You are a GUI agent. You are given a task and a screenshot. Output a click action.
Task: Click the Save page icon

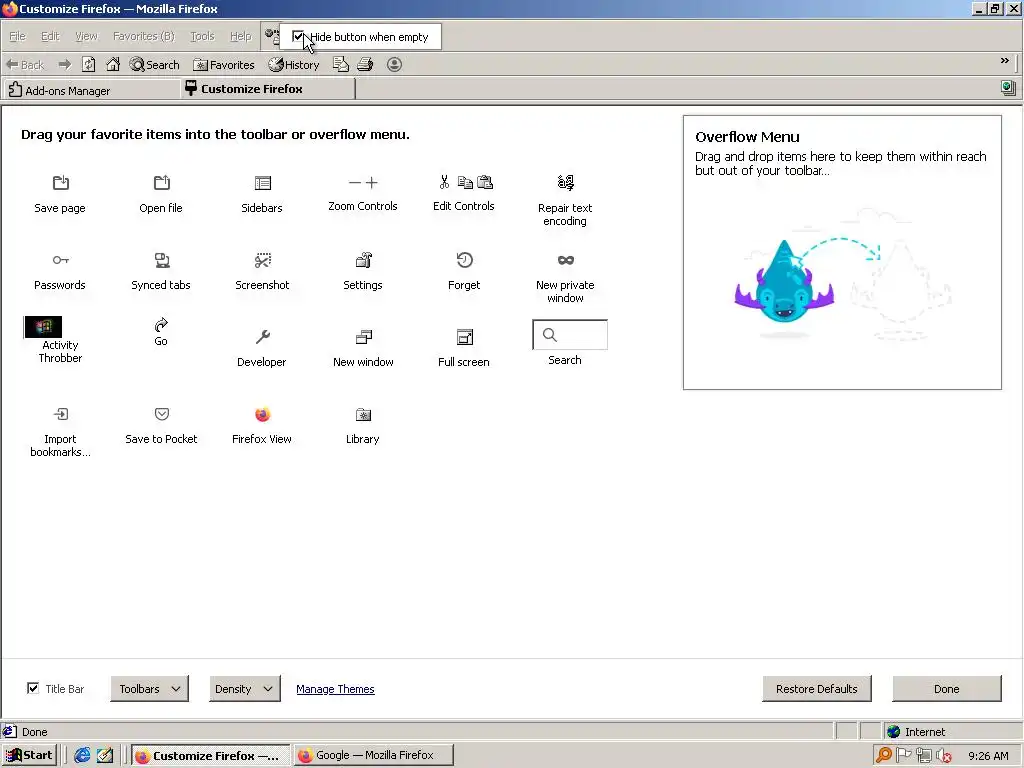[x=60, y=183]
